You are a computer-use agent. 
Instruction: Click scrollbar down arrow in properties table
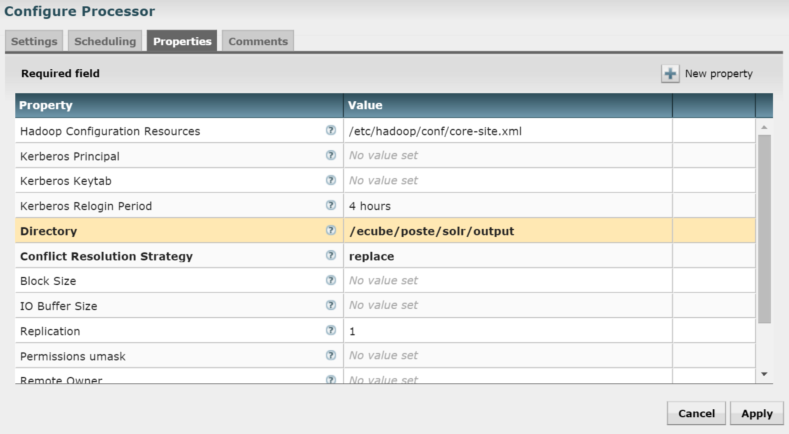coord(764,374)
